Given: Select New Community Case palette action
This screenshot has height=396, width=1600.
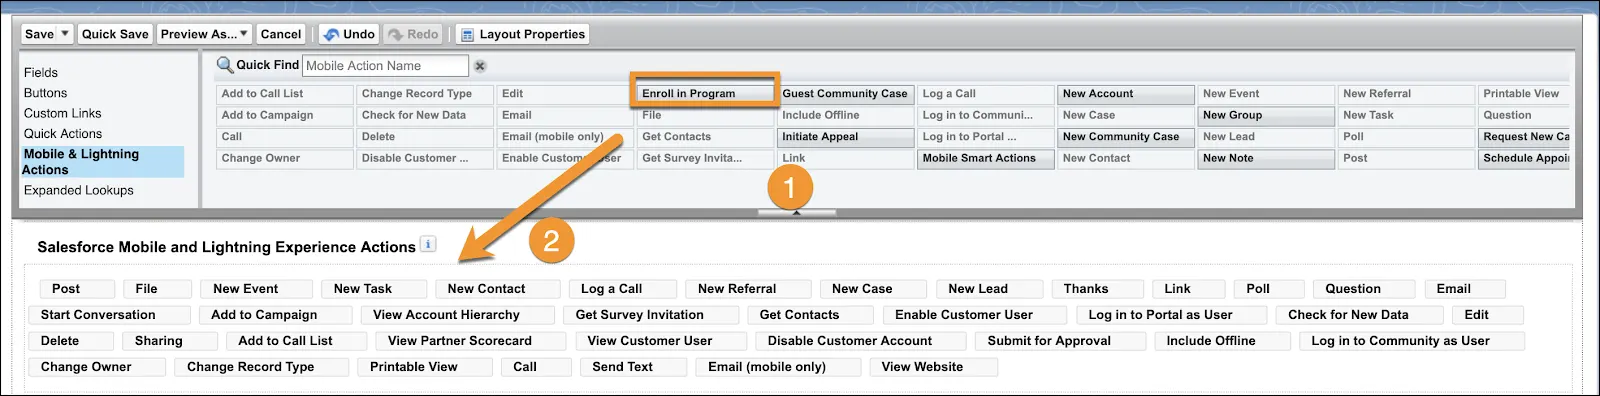Looking at the screenshot, I should [x=1126, y=137].
